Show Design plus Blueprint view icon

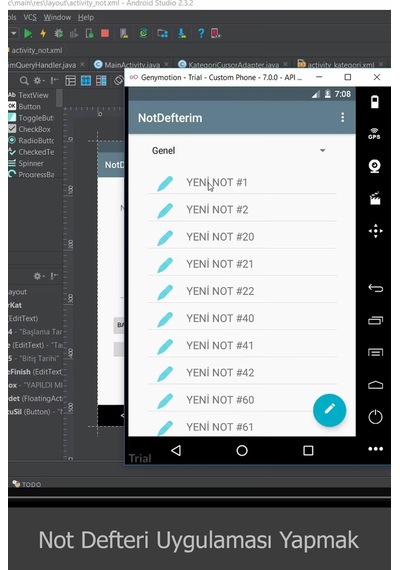101,81
